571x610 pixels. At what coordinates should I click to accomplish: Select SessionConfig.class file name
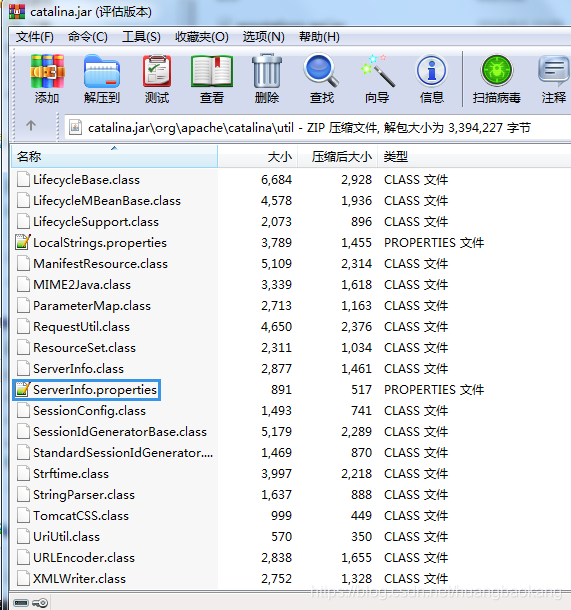click(89, 411)
